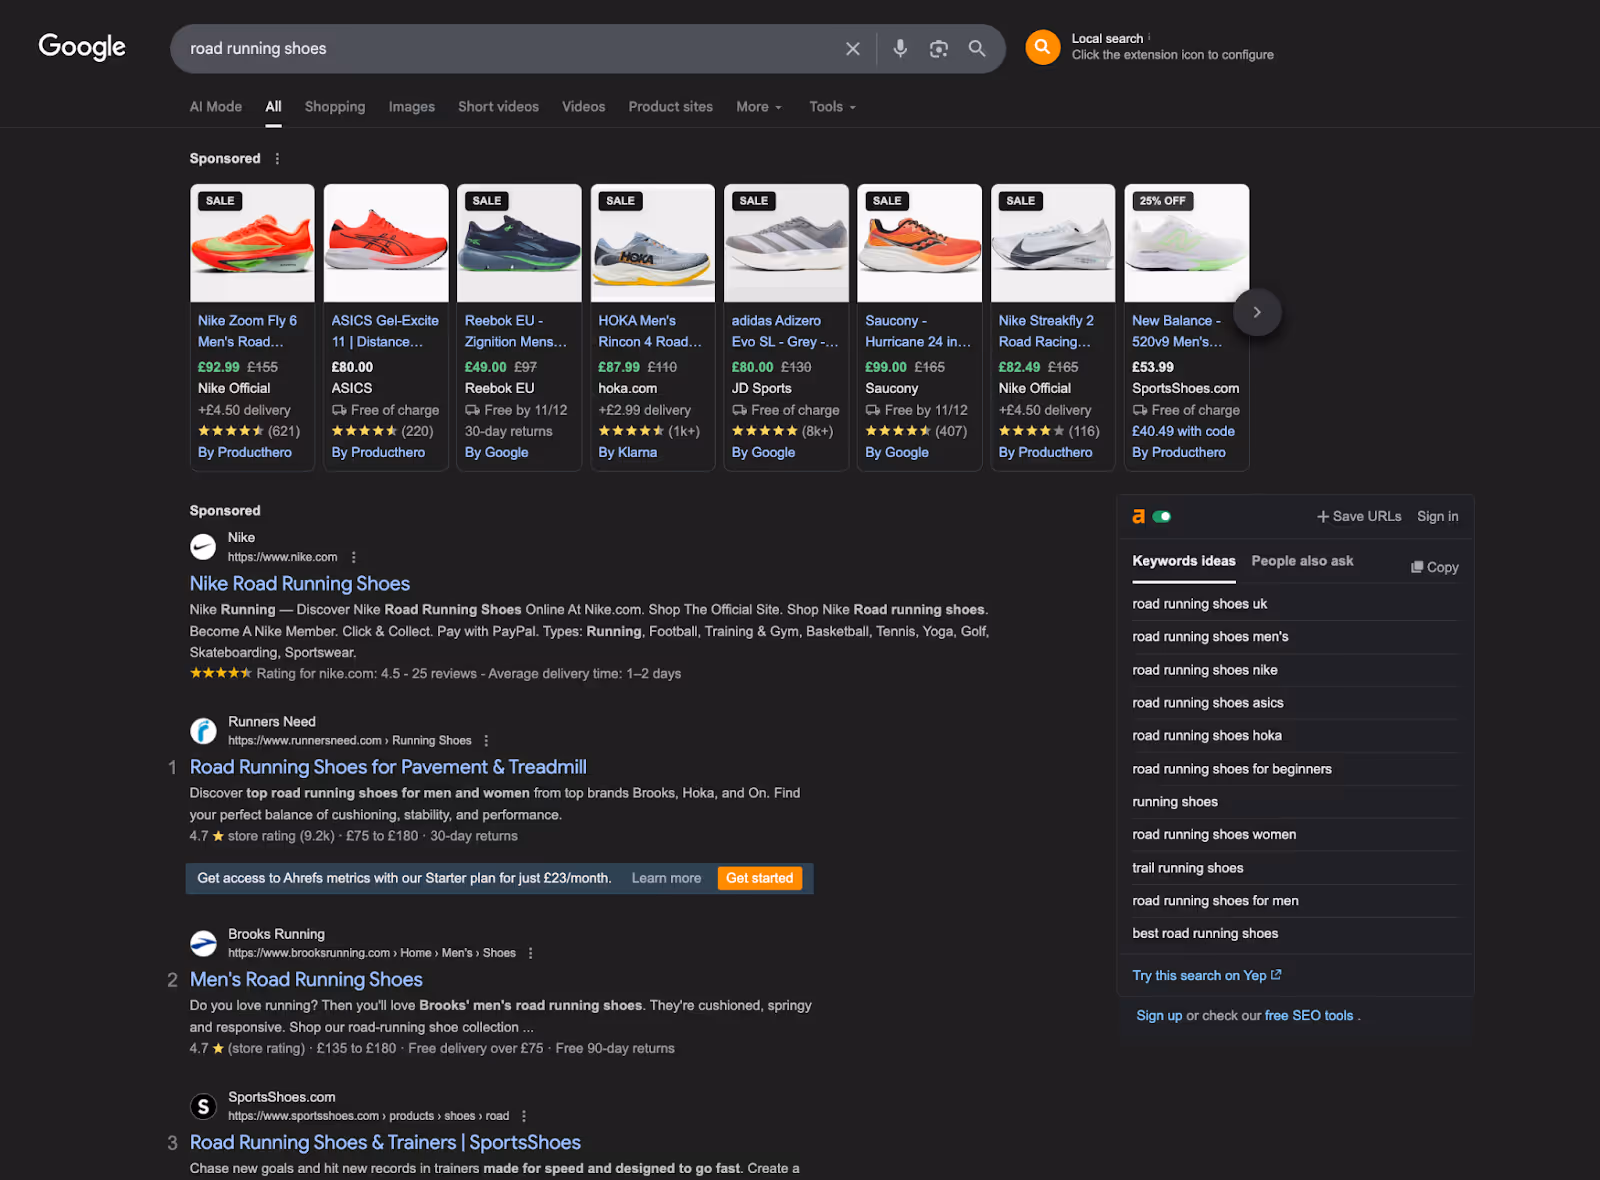Viewport: 1600px width, 1180px height.
Task: Advance shopping carousel with next arrow
Action: click(x=1257, y=312)
